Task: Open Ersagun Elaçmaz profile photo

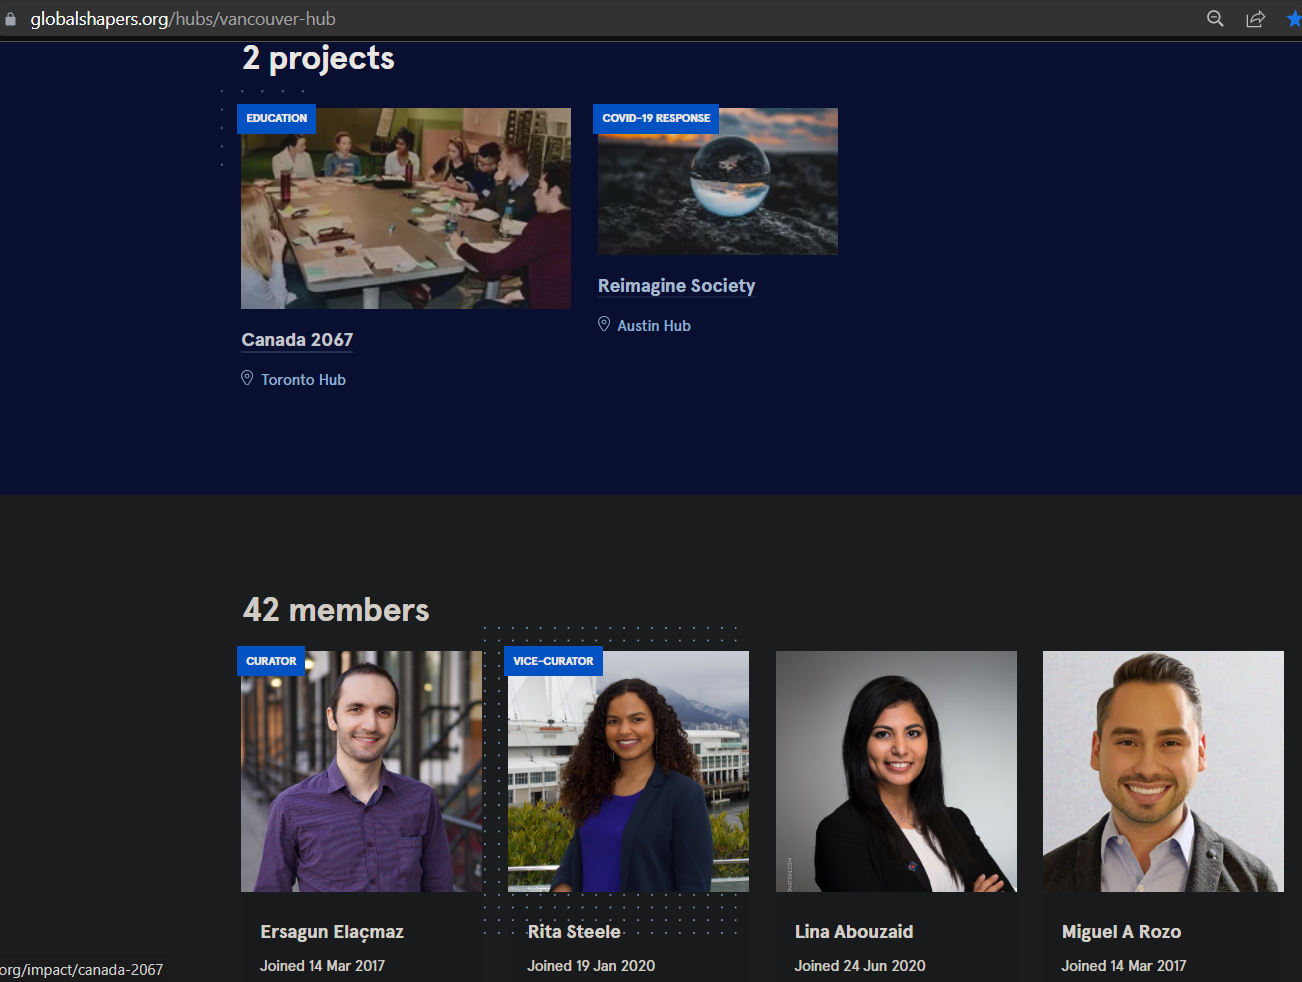Action: click(361, 771)
